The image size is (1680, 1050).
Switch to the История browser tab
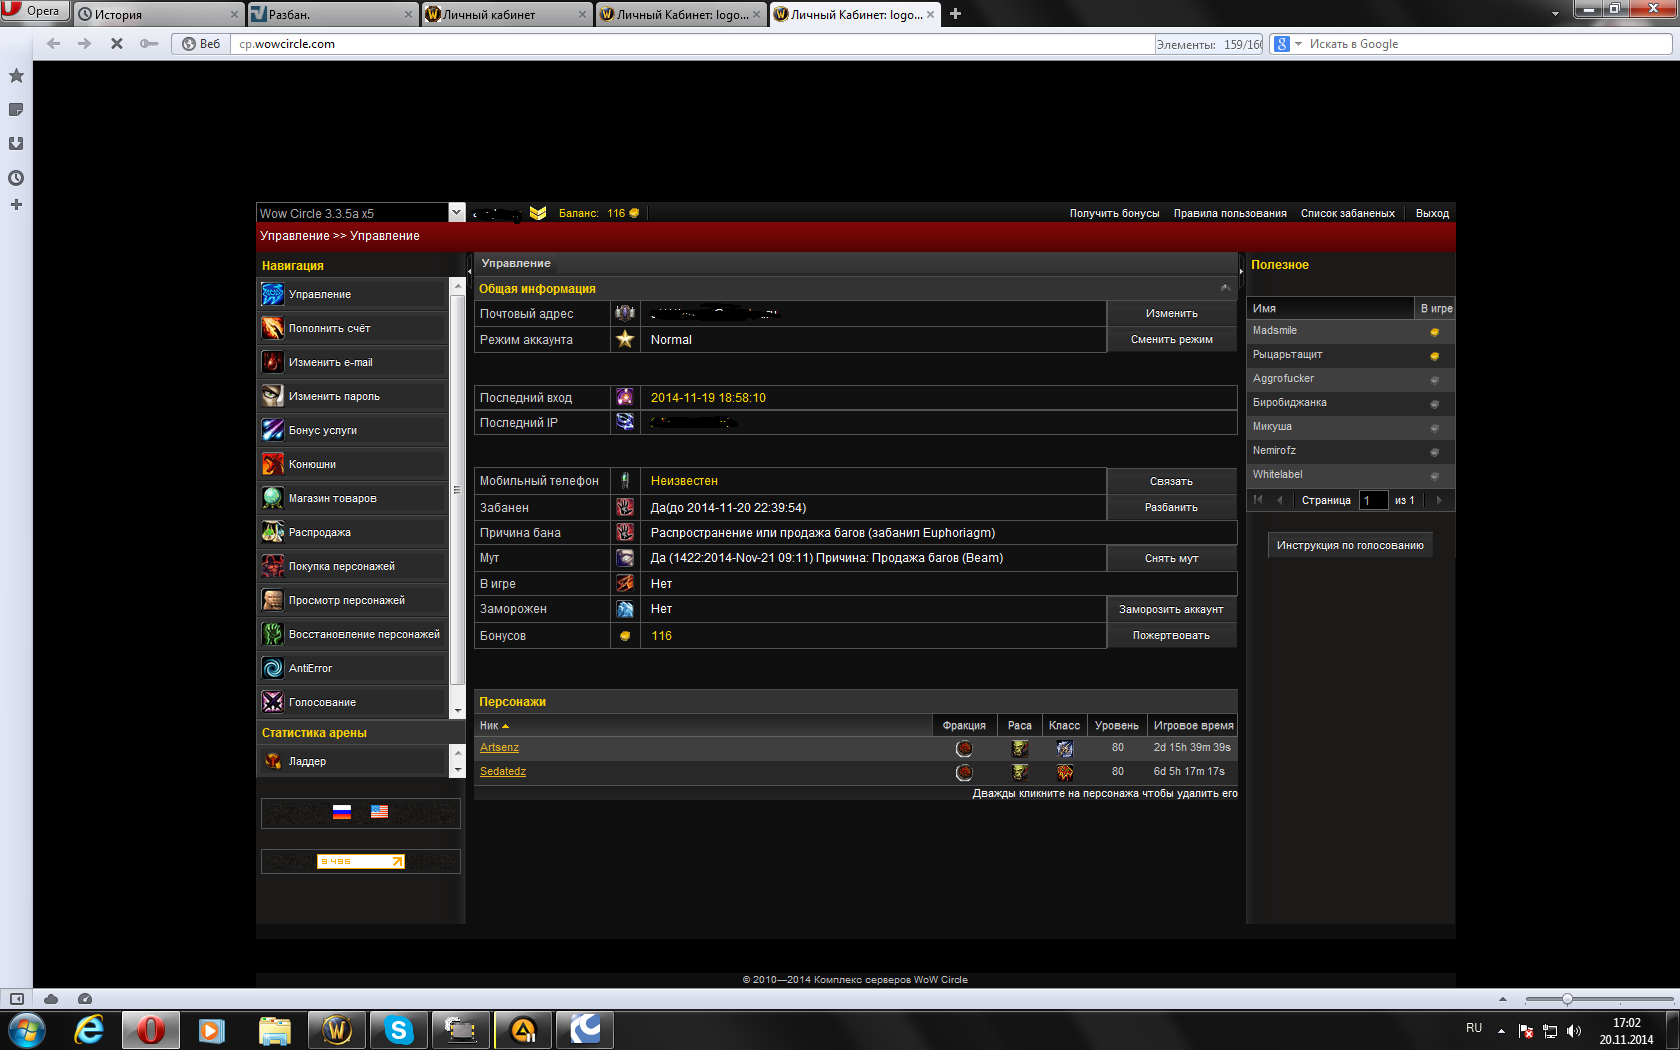[158, 14]
